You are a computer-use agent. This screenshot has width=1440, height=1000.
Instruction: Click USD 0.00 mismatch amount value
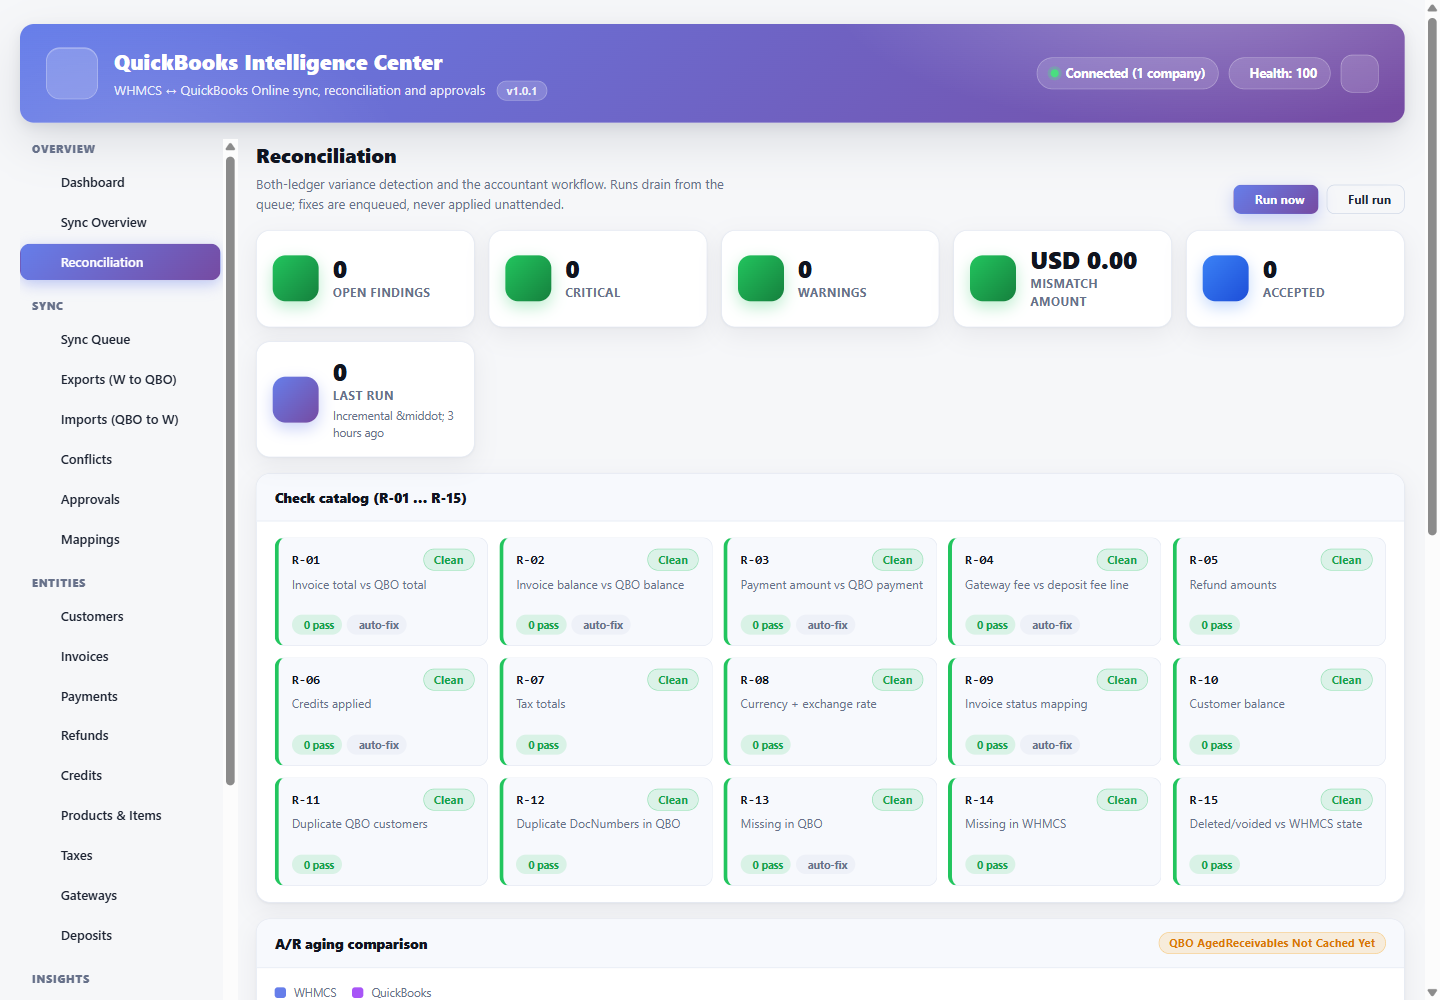pos(1084,261)
